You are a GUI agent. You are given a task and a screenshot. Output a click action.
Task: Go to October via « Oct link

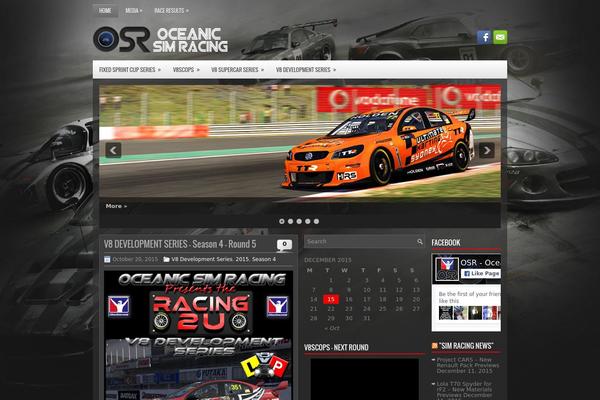pos(331,328)
